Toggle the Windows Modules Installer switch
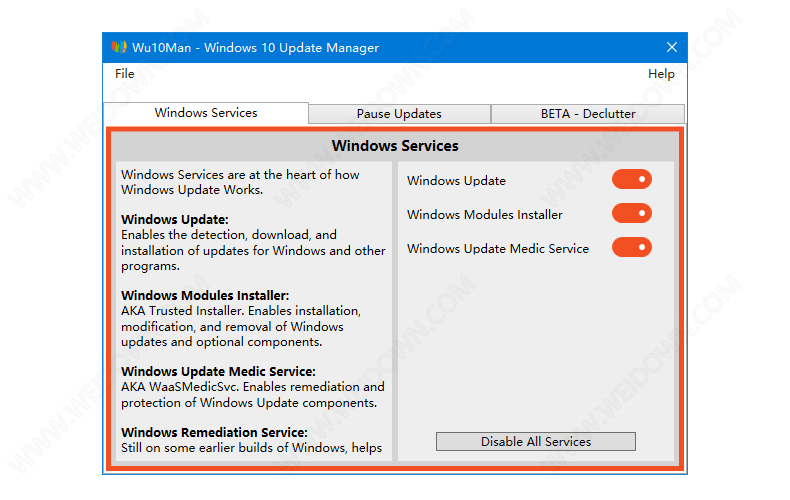This screenshot has height=500, width=790. pos(632,213)
